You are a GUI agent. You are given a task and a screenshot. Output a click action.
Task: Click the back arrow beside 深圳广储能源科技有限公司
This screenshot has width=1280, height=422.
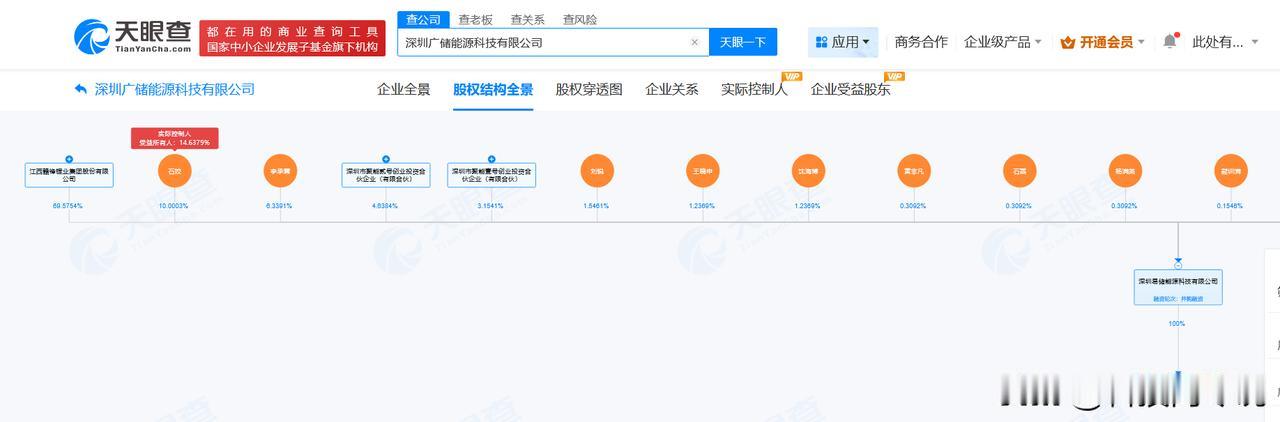(x=81, y=89)
